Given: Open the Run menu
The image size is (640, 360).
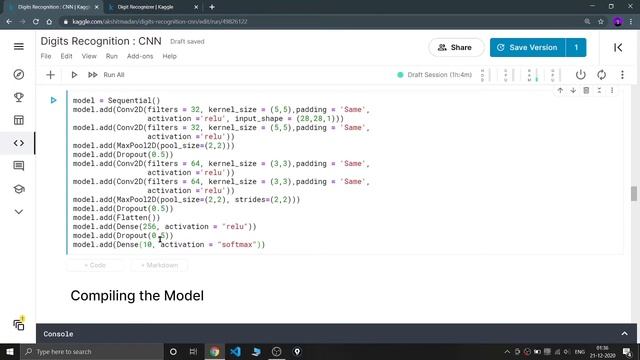Looking at the screenshot, I should pos(111,56).
